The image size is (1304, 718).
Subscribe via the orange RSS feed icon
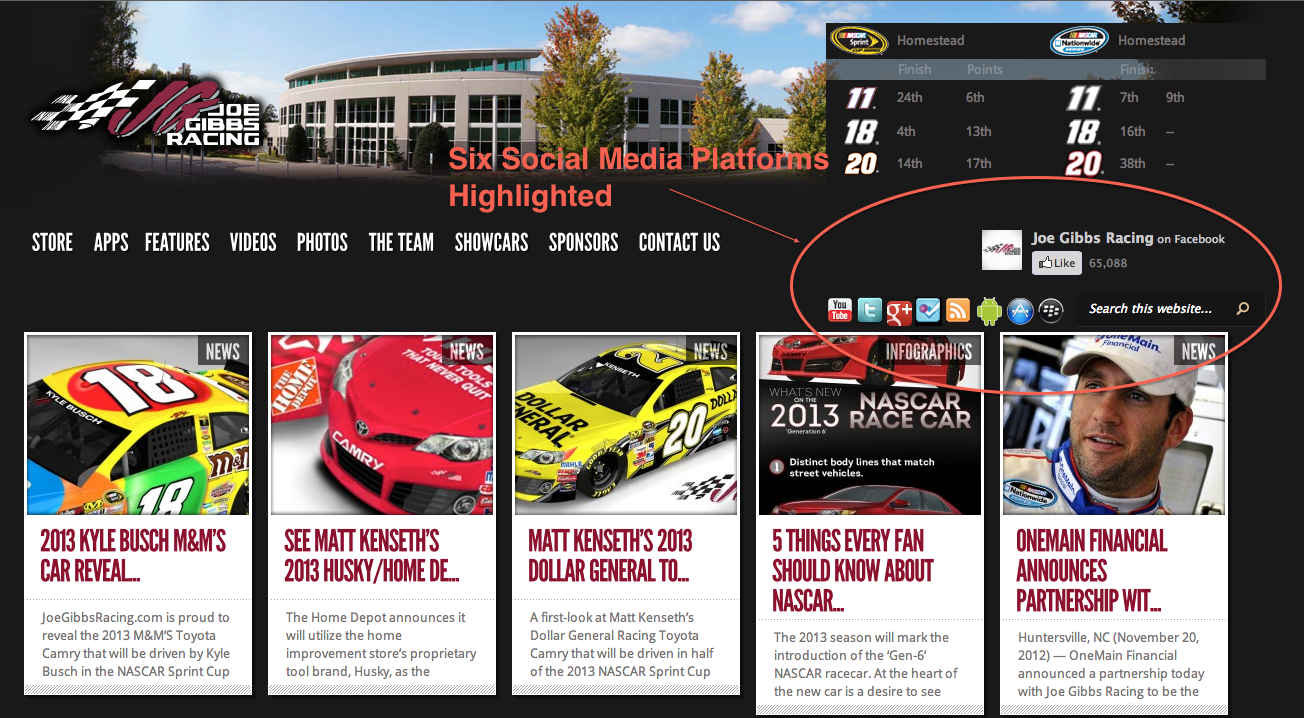pos(958,310)
